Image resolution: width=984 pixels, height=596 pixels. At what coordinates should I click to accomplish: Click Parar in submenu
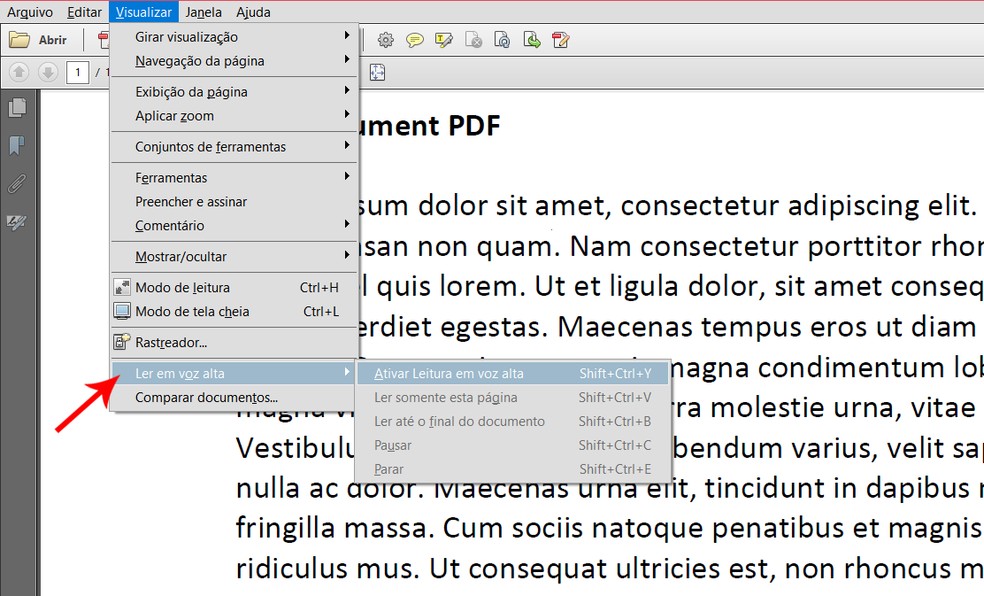tap(513, 469)
